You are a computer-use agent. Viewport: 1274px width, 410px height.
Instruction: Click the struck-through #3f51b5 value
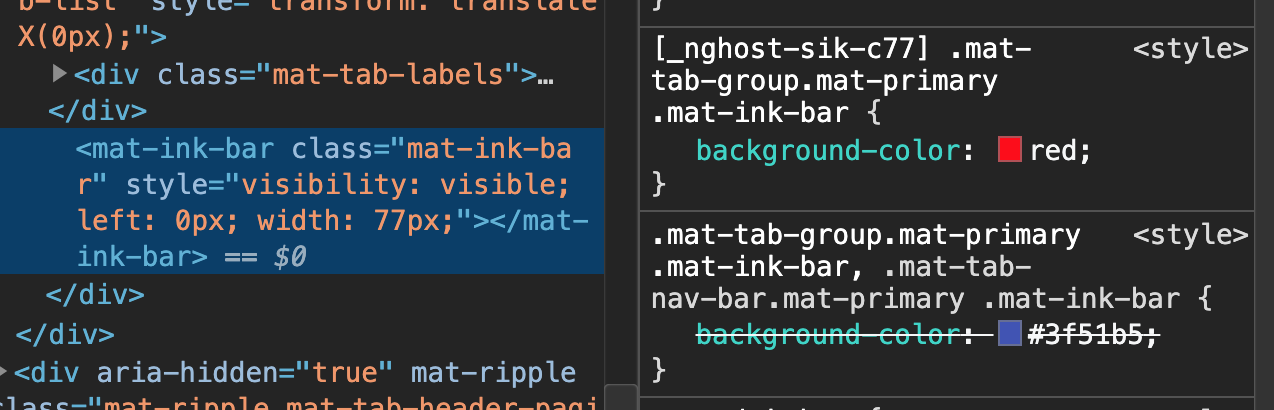(x=1088, y=333)
